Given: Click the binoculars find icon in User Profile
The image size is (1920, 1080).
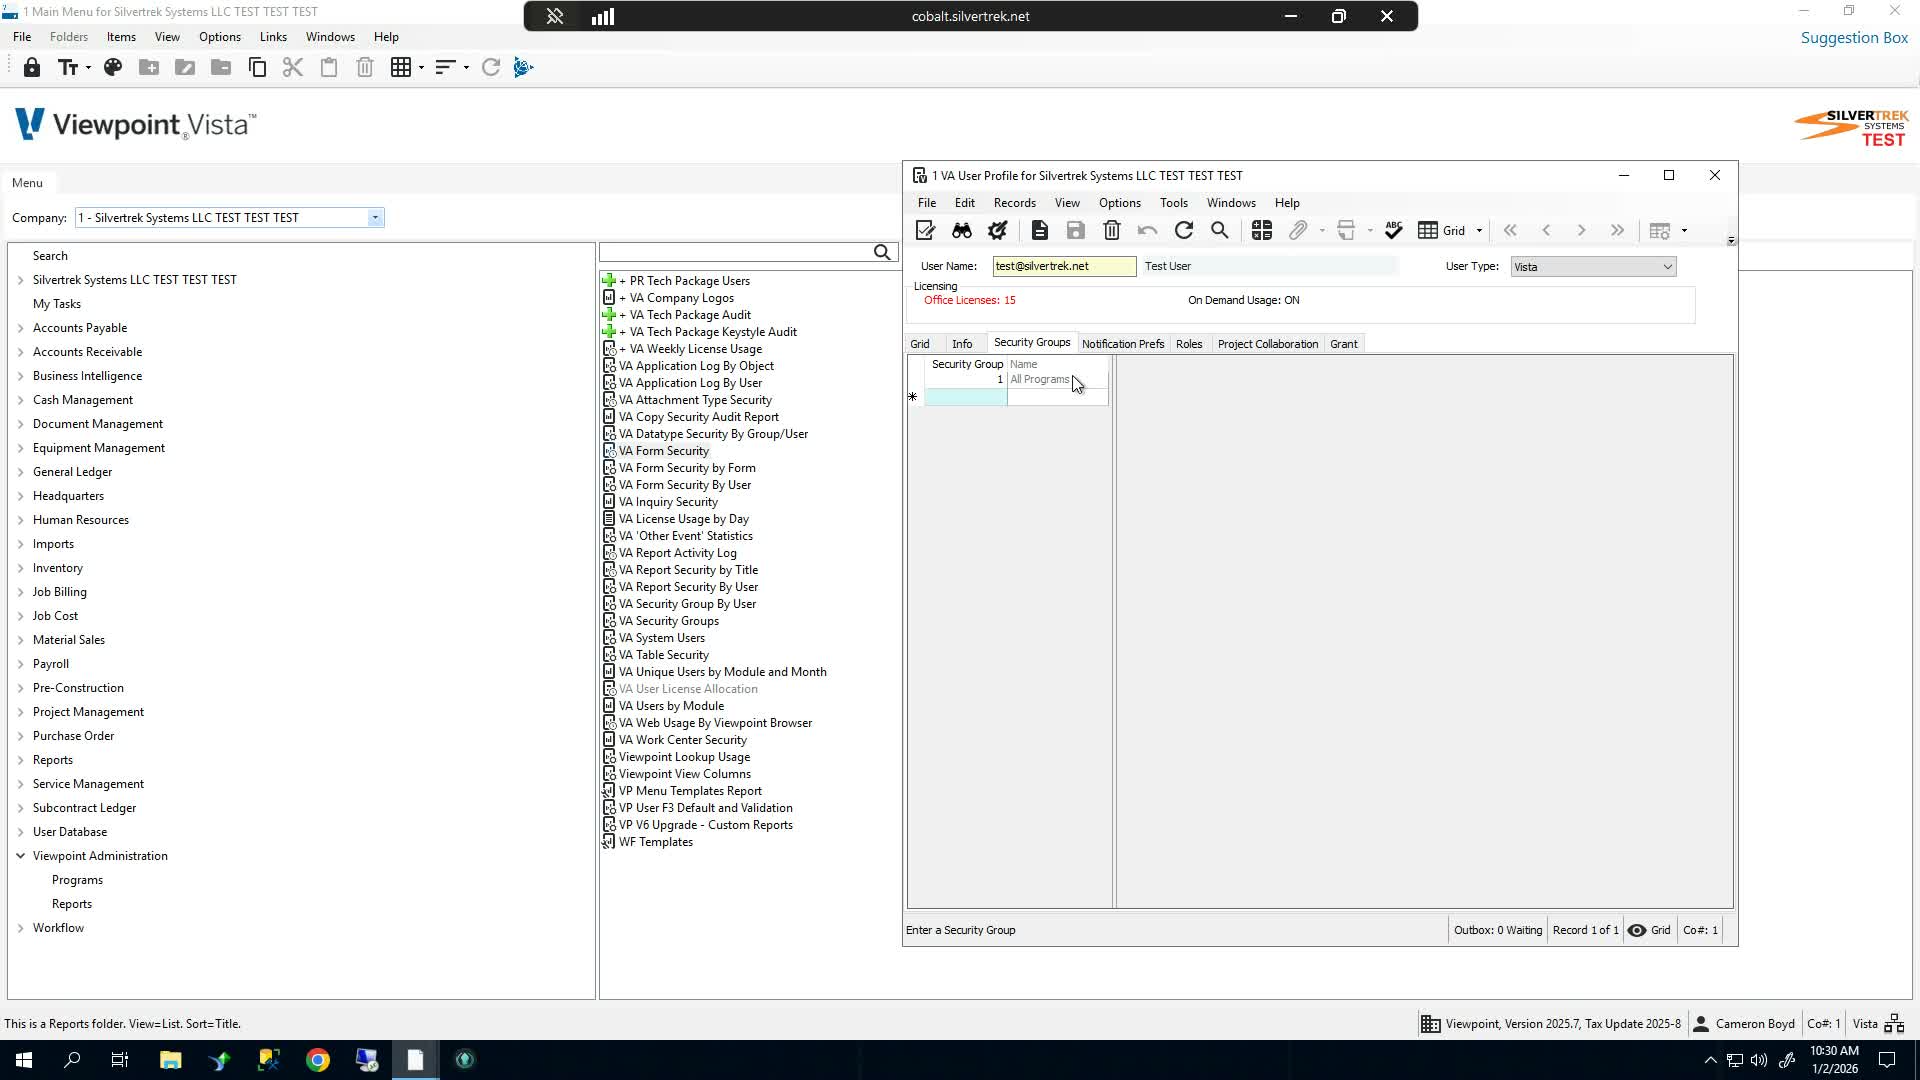Looking at the screenshot, I should point(962,231).
